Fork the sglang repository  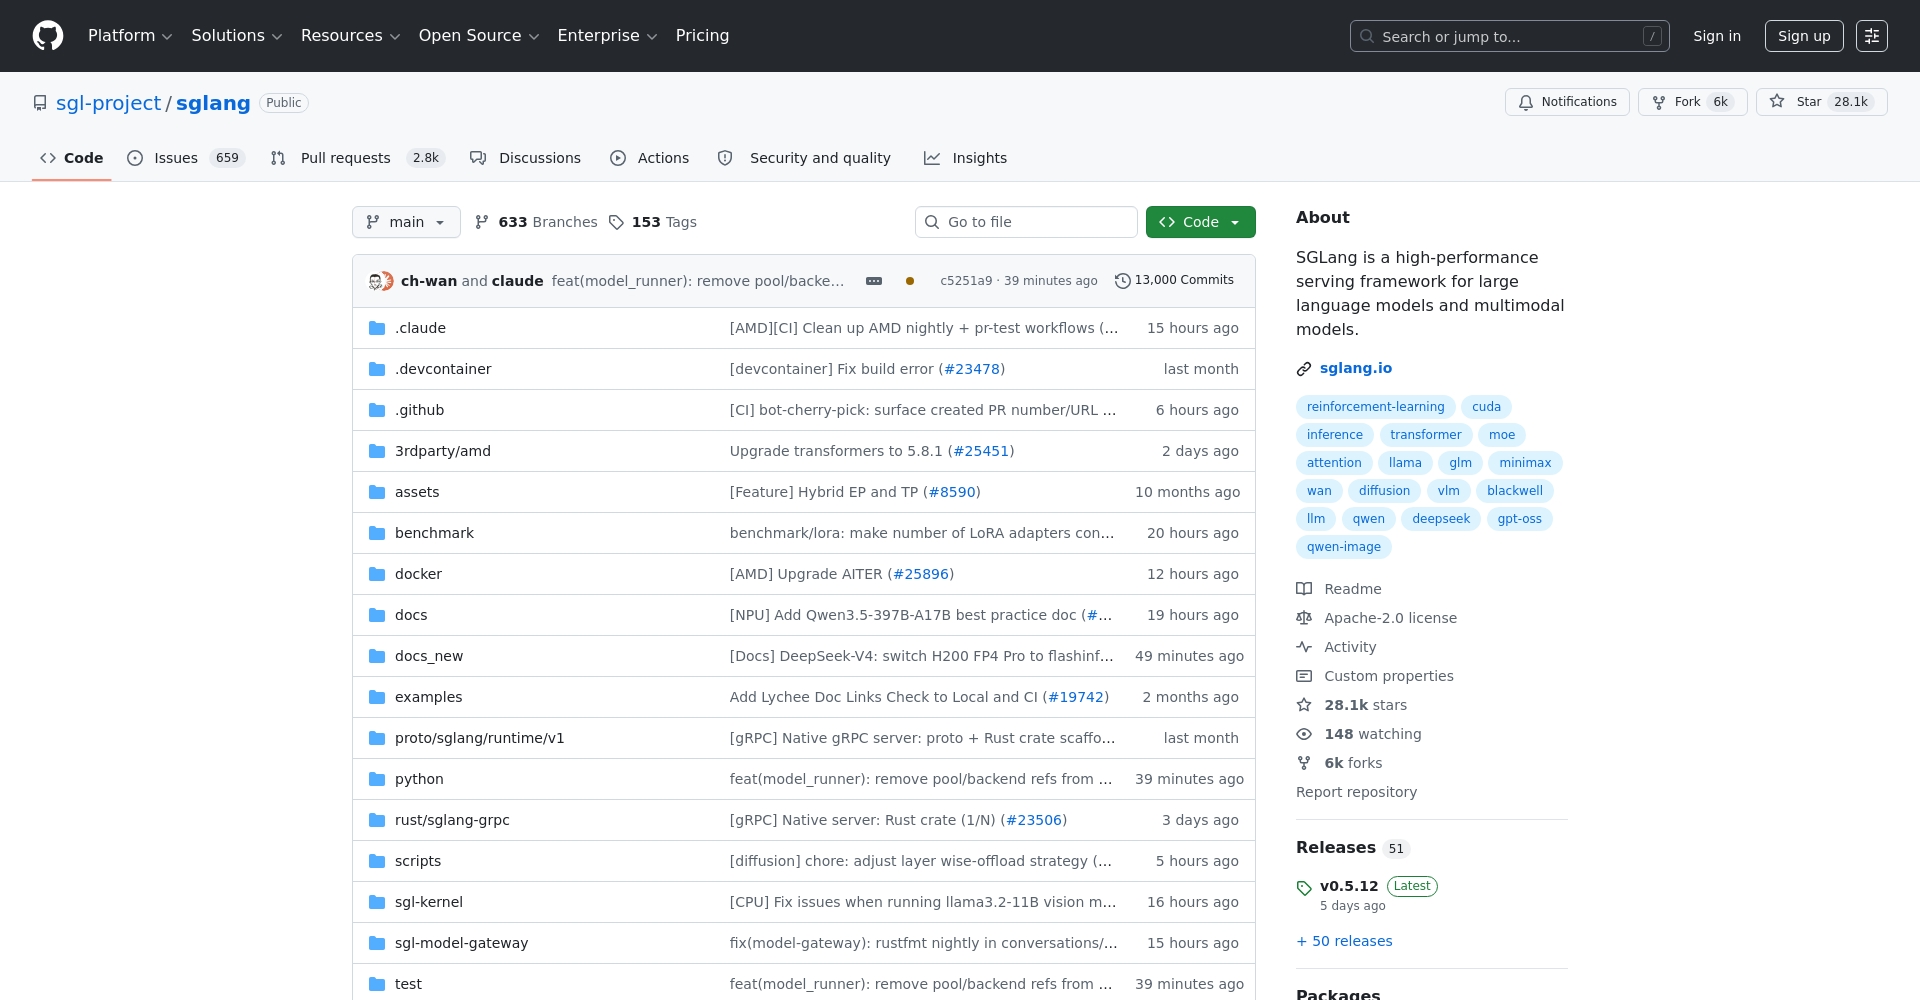pyautogui.click(x=1692, y=102)
